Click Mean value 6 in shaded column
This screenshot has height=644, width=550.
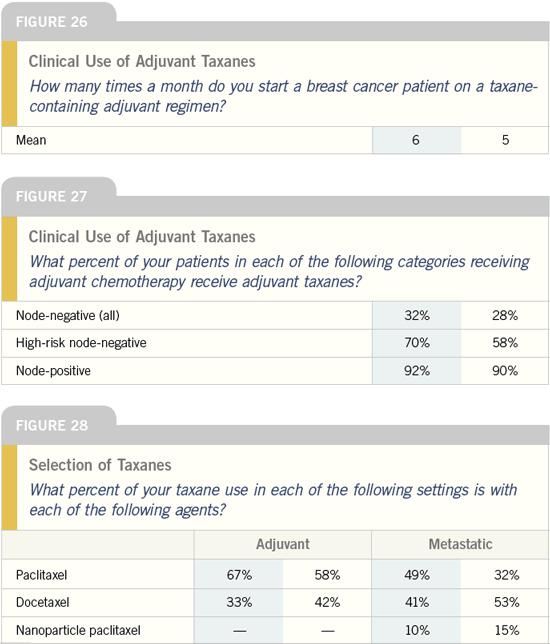click(x=416, y=140)
